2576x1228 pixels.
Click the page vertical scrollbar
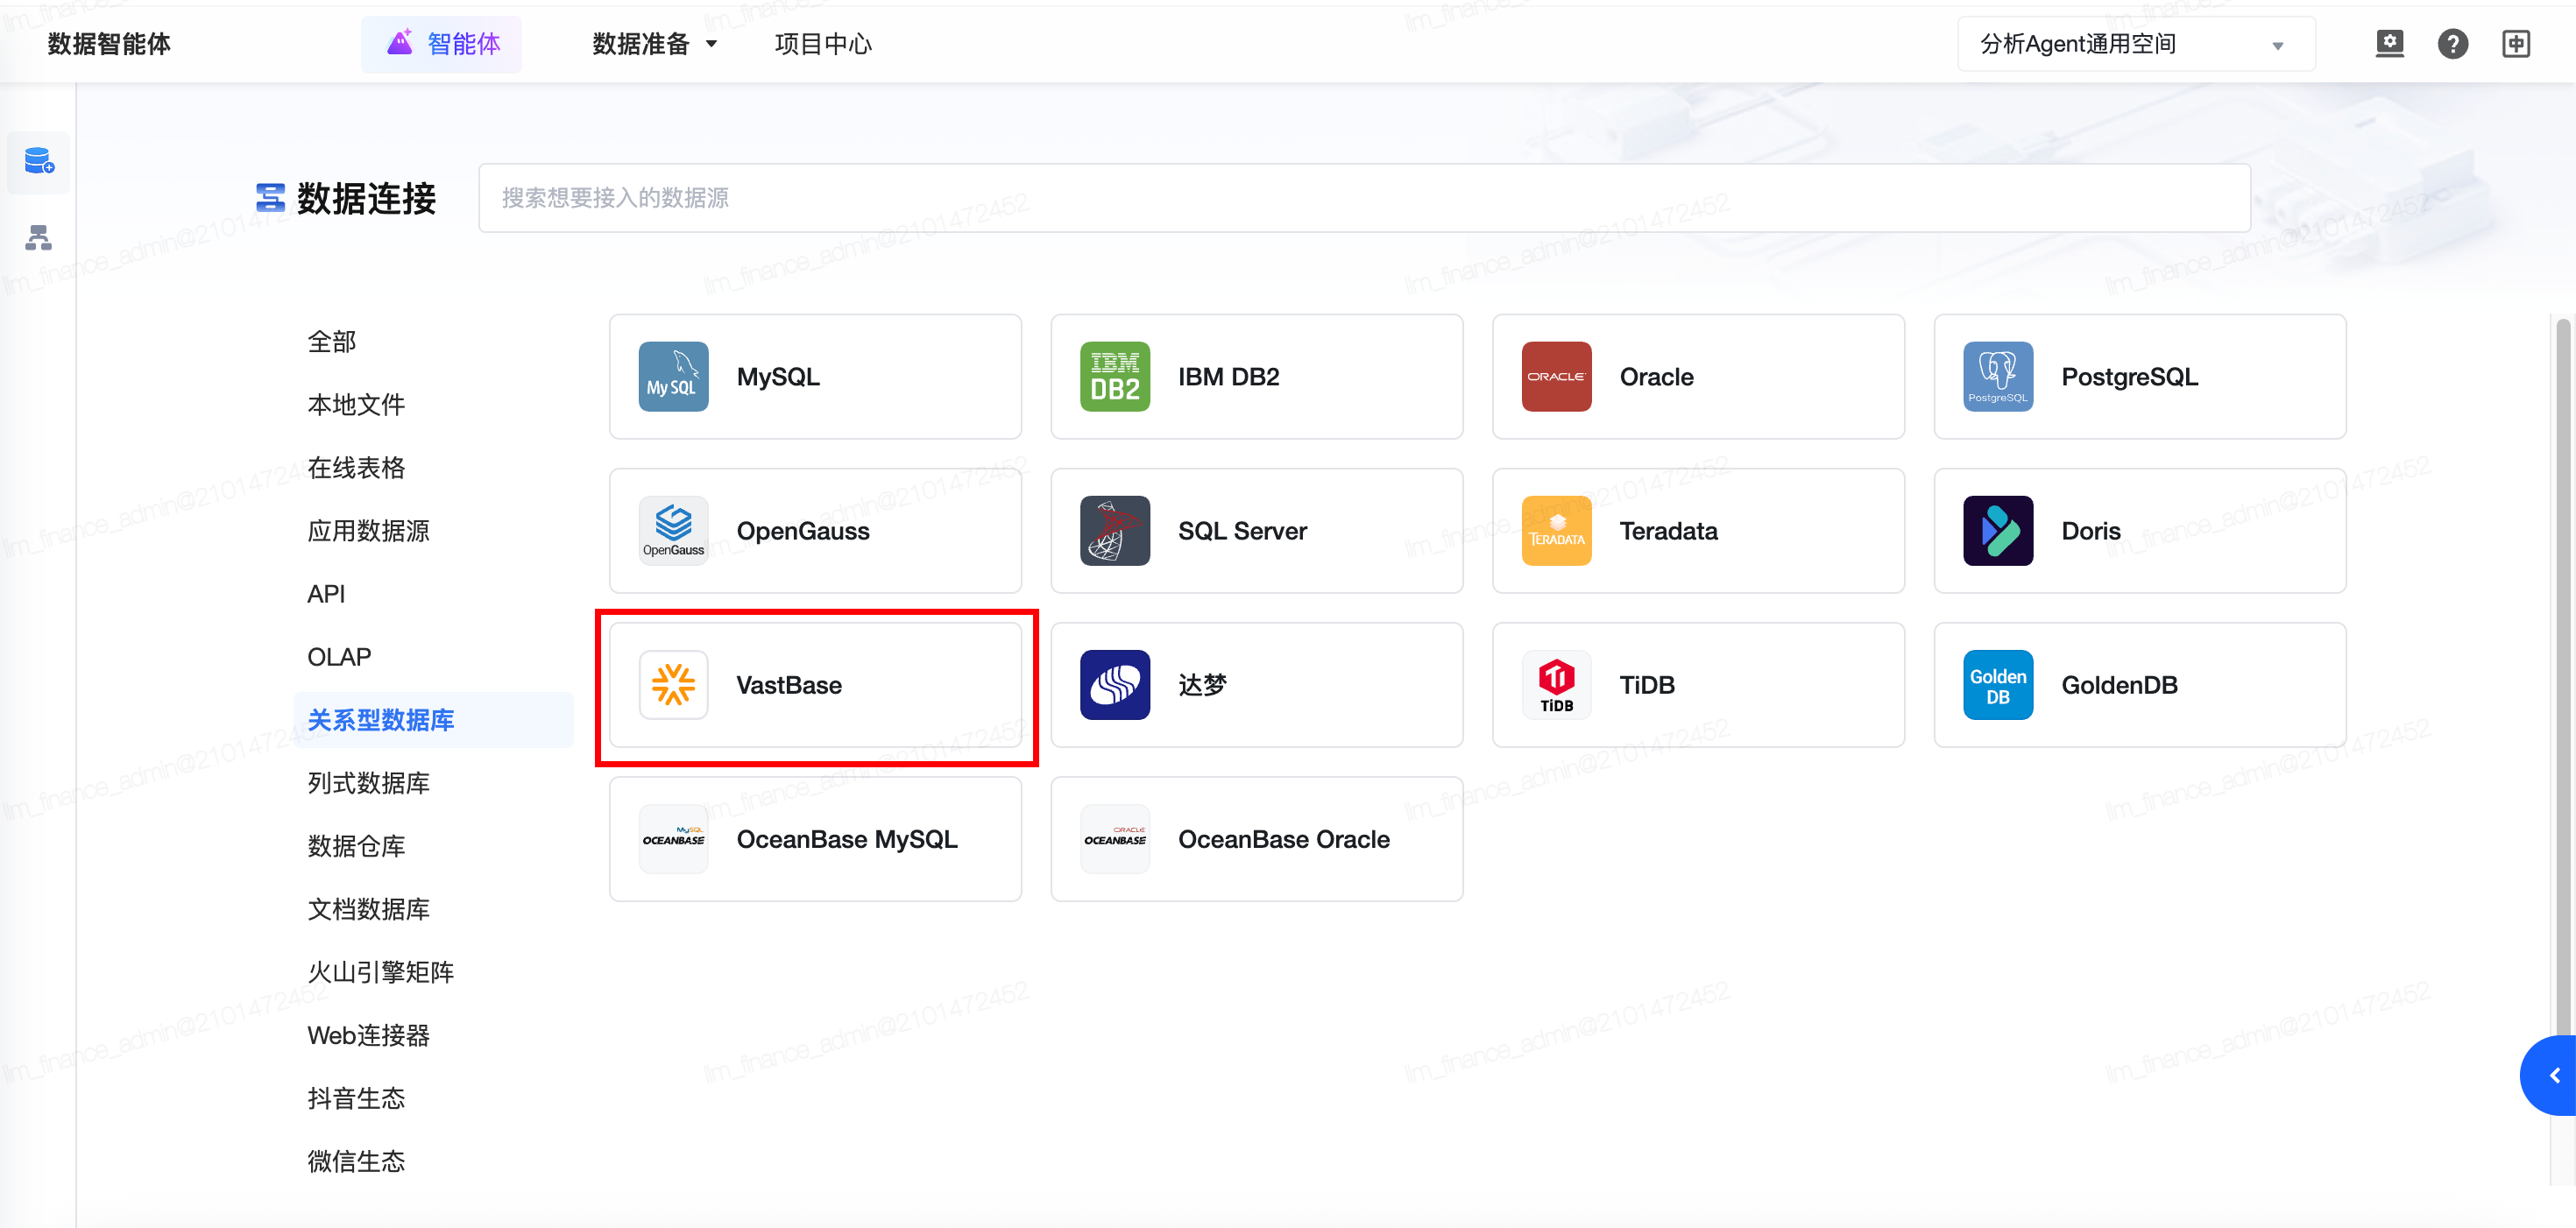click(x=2562, y=675)
